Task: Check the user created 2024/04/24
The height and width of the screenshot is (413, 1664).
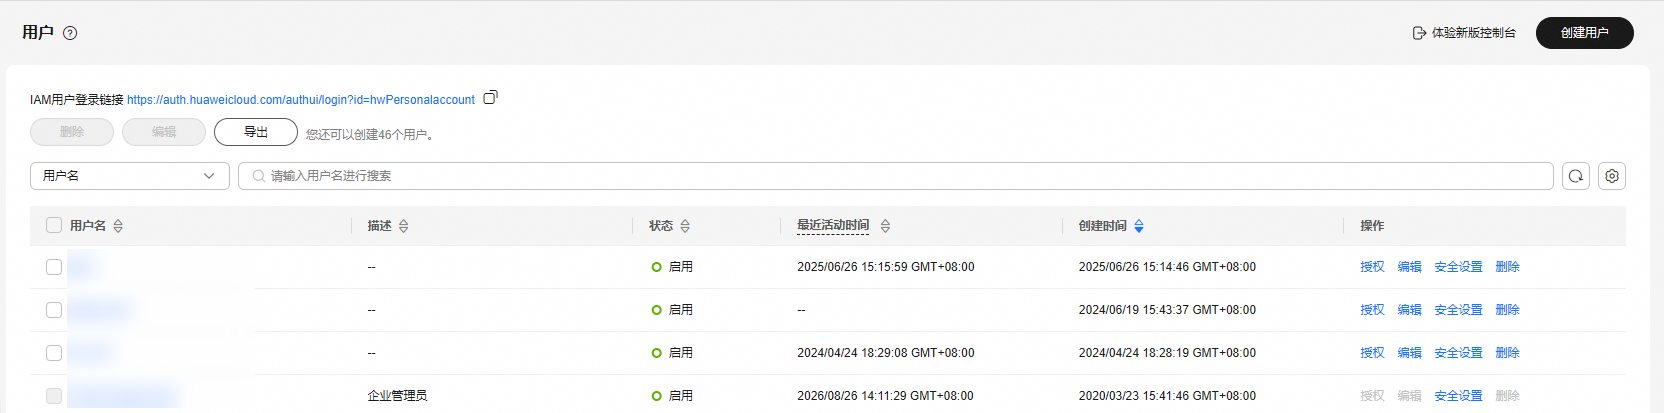Action: coord(54,353)
